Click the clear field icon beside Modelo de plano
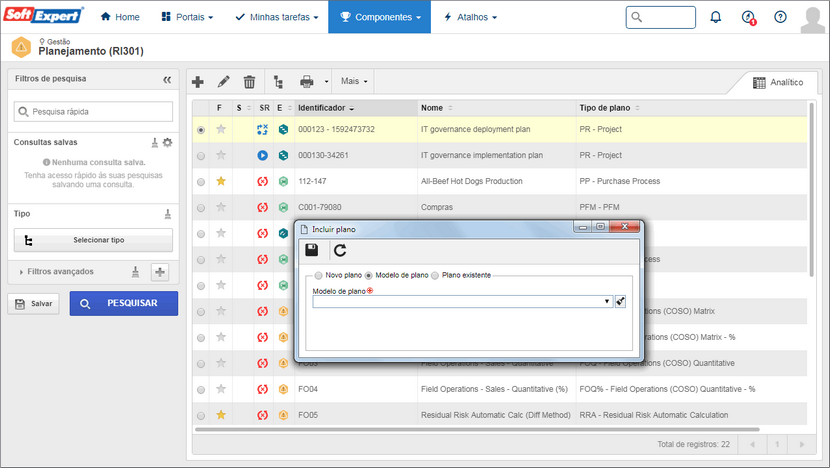This screenshot has width=830, height=468. 620,301
